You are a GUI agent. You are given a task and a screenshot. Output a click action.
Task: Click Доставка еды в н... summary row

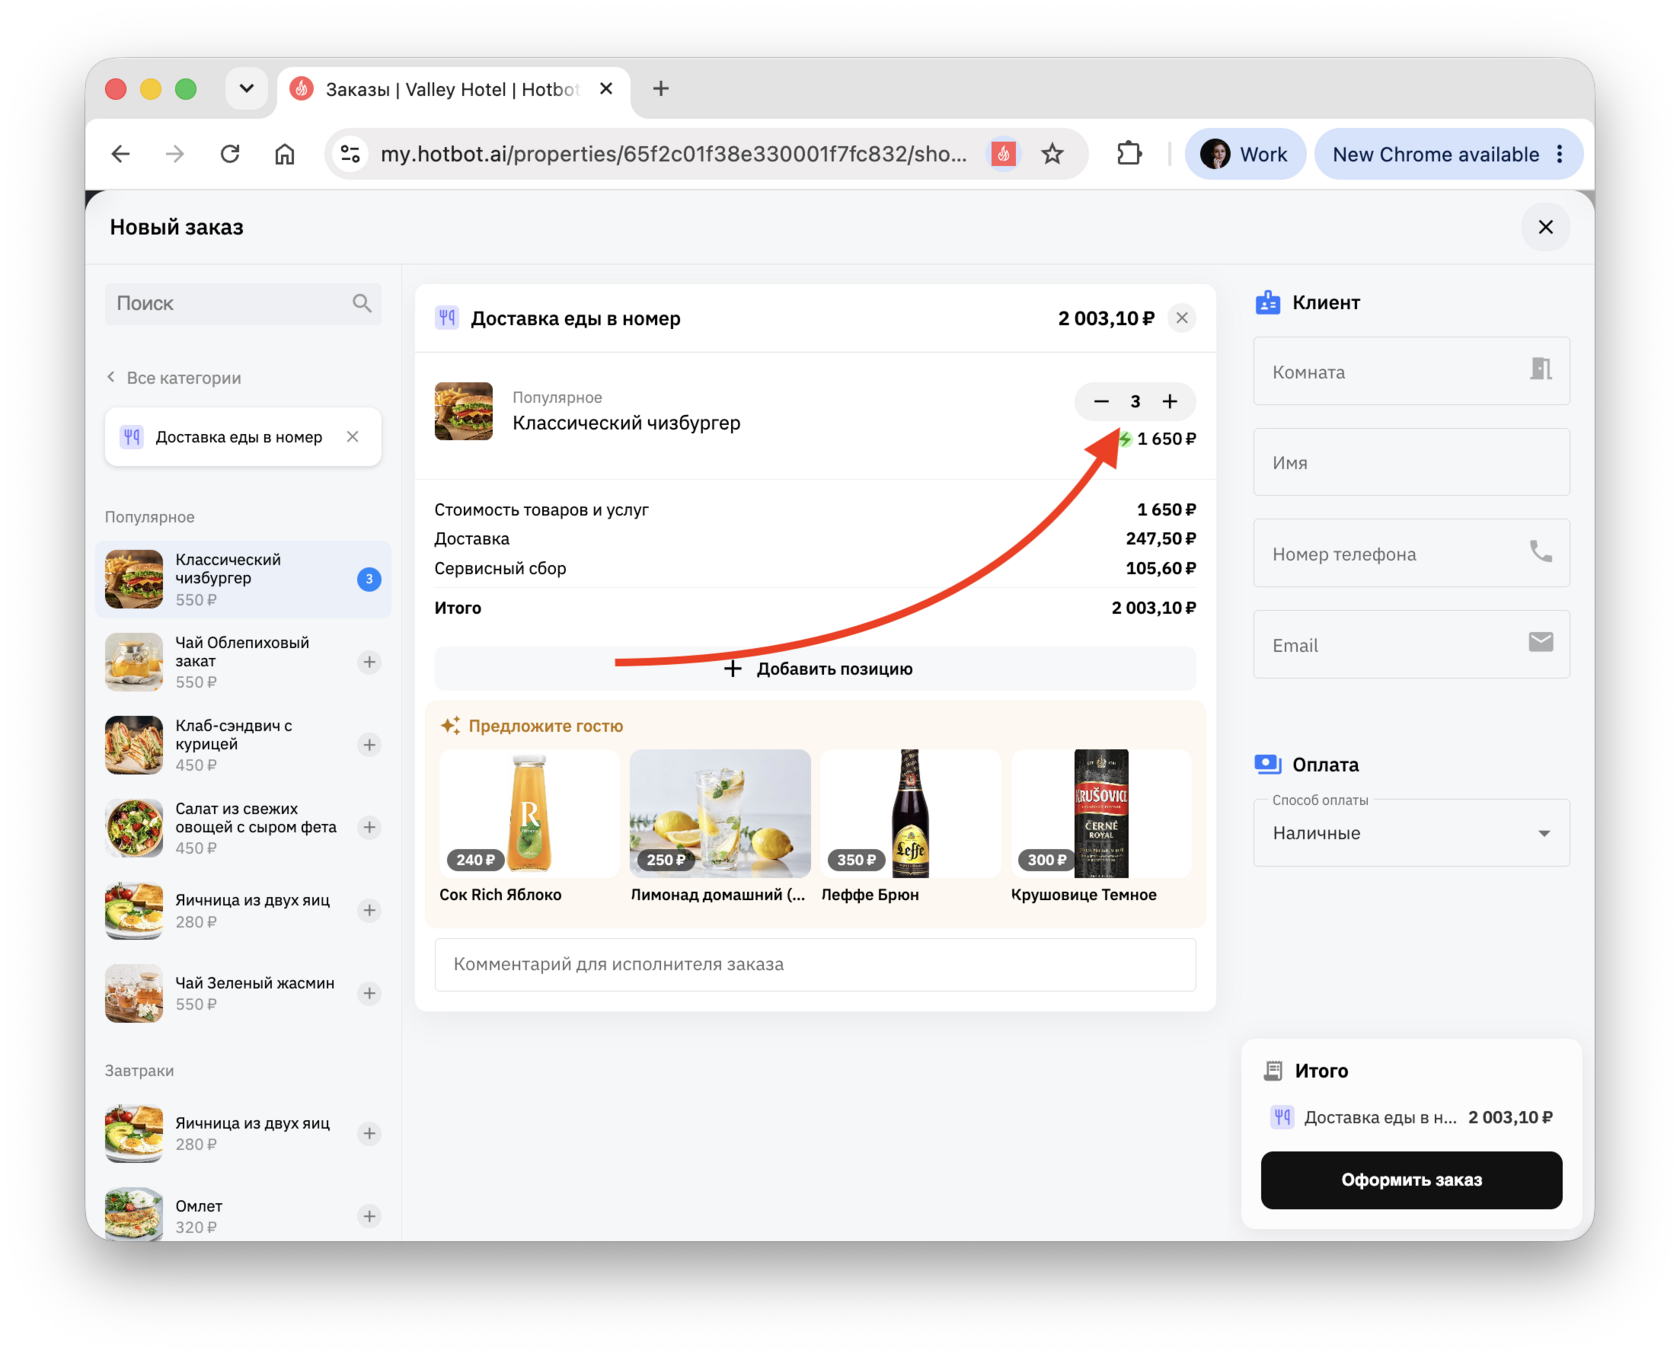(x=1411, y=1117)
